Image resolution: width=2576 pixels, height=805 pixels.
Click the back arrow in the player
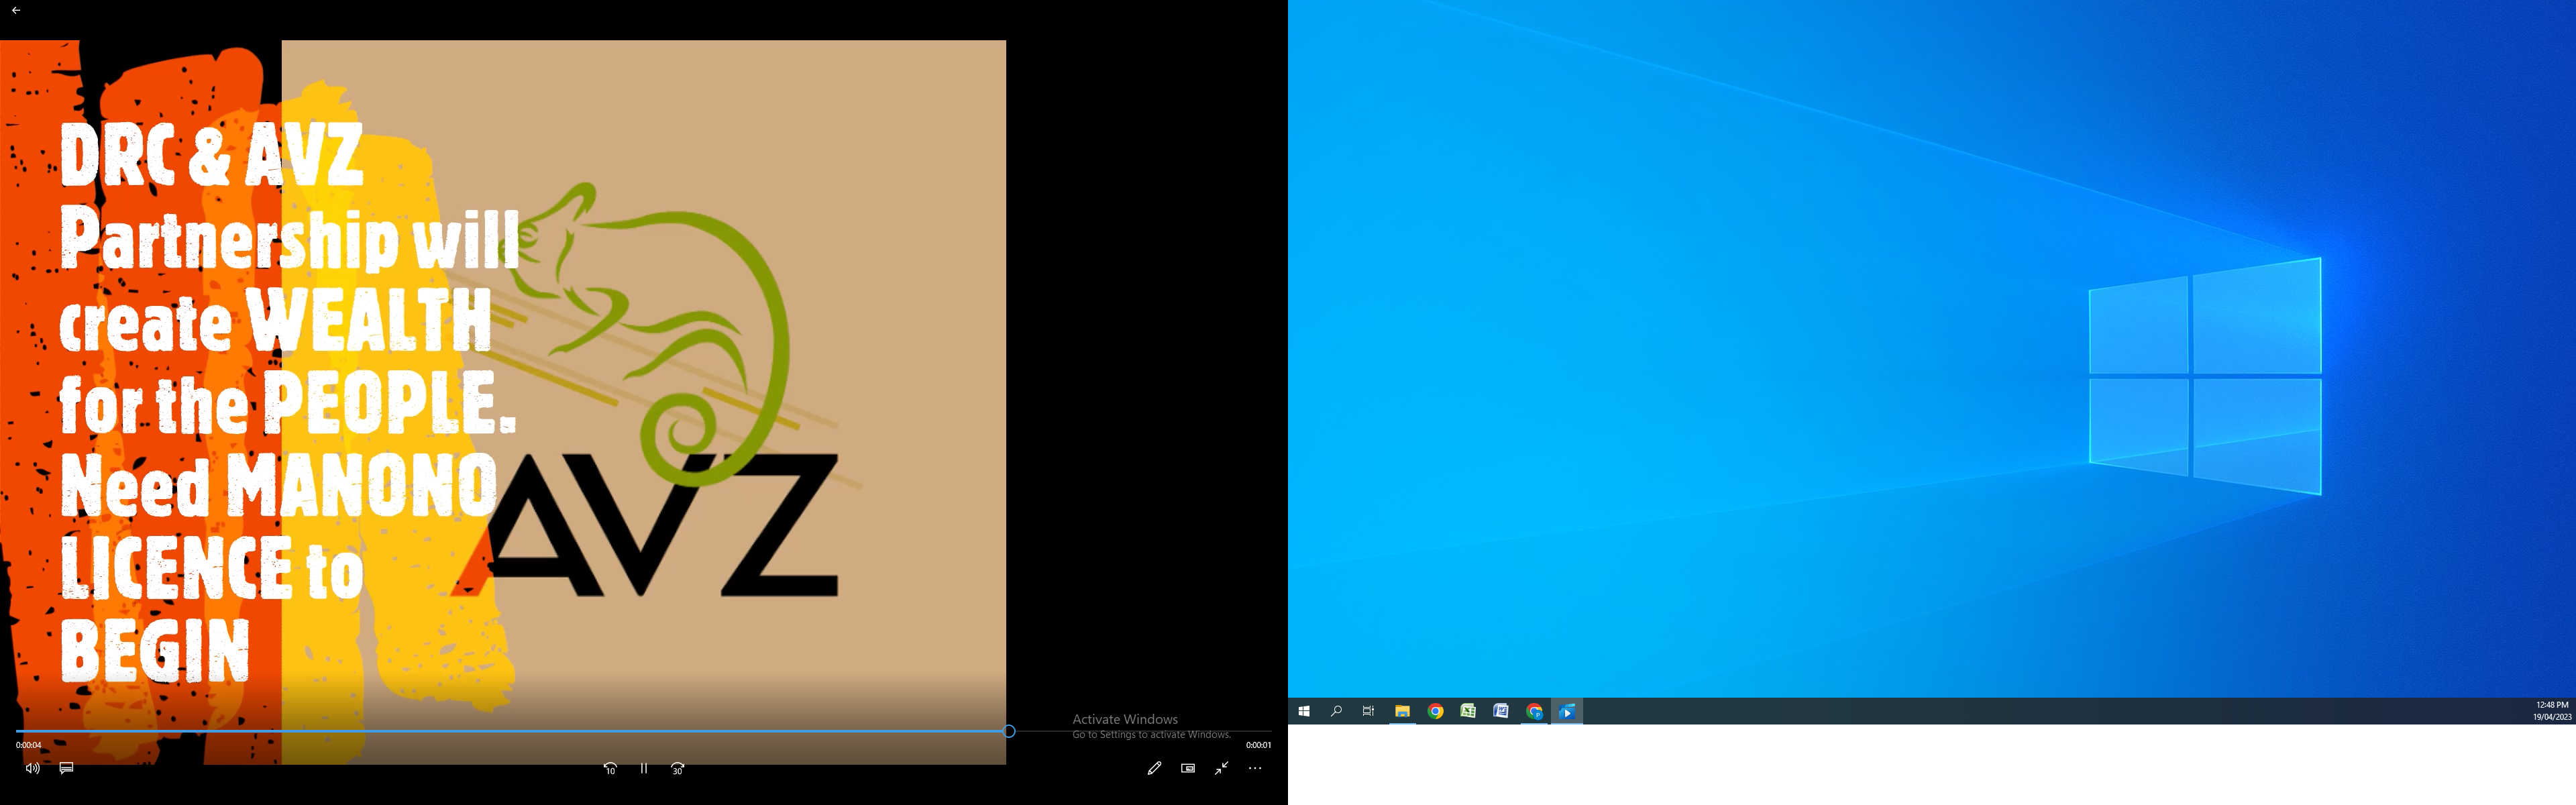pos(16,10)
